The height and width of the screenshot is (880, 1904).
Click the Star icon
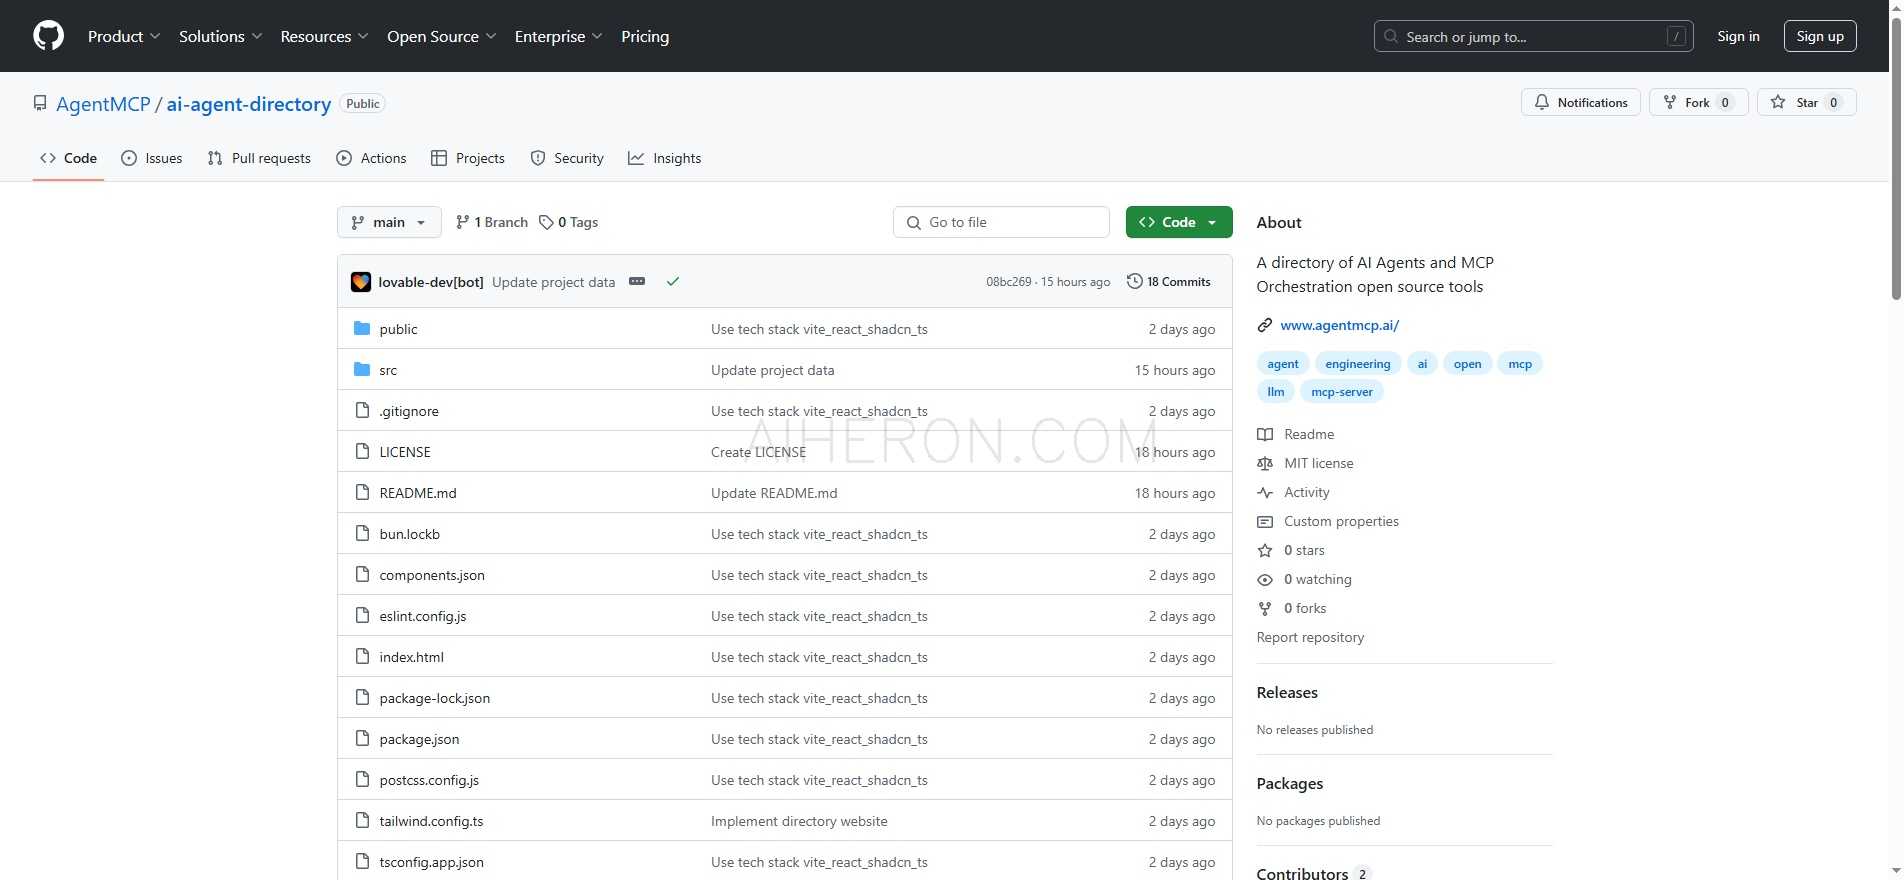(x=1777, y=102)
